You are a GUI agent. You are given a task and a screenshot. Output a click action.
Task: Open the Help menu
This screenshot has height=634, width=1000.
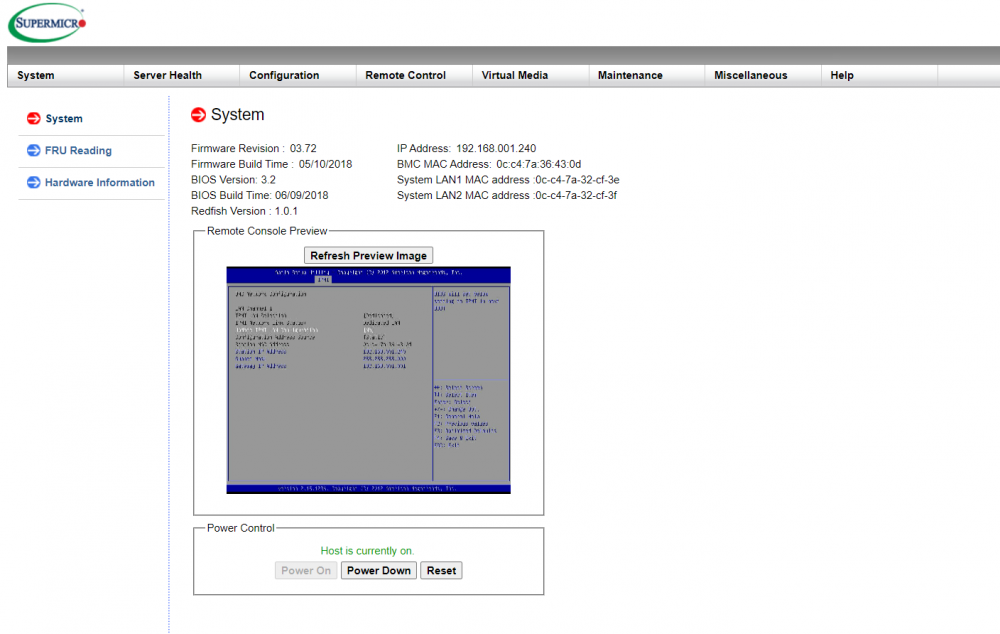(x=842, y=75)
